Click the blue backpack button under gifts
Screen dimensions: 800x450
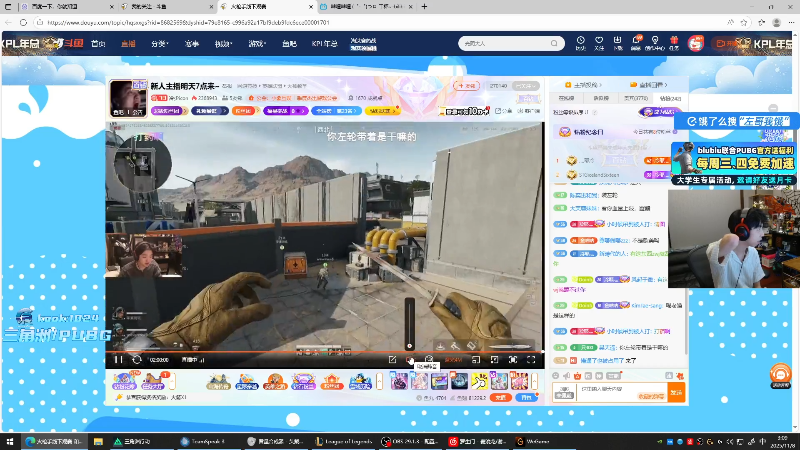click(526, 397)
